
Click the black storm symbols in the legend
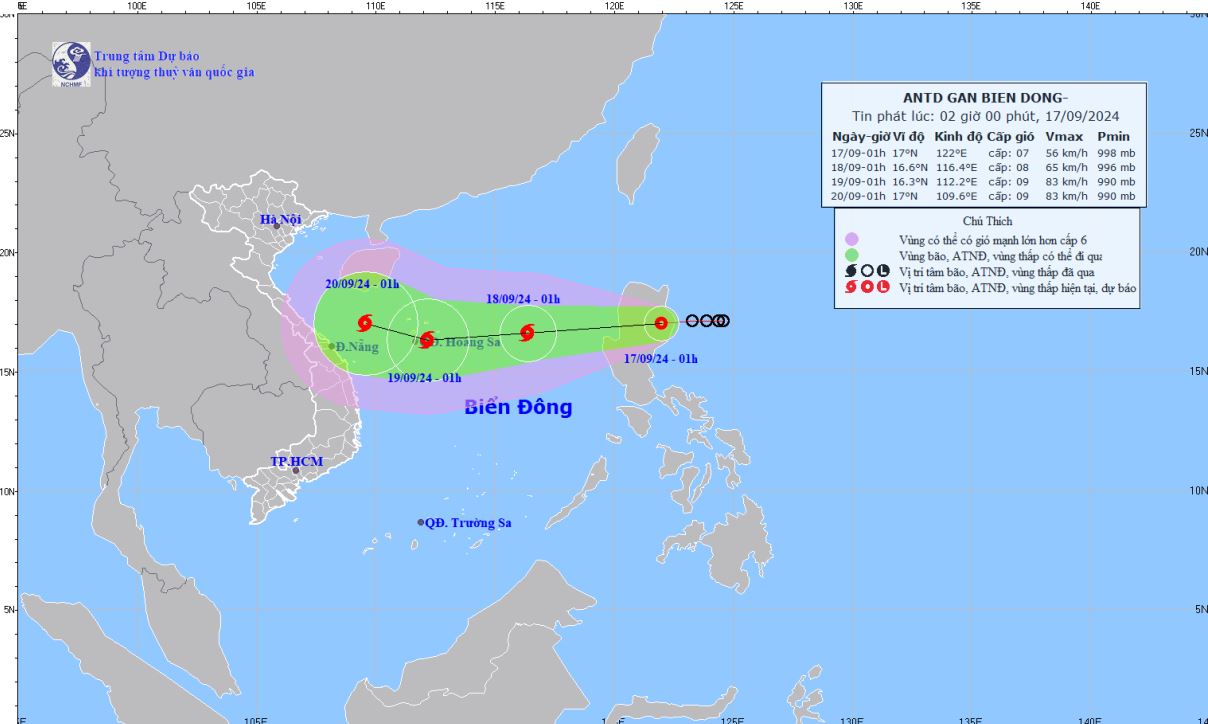[x=866, y=272]
